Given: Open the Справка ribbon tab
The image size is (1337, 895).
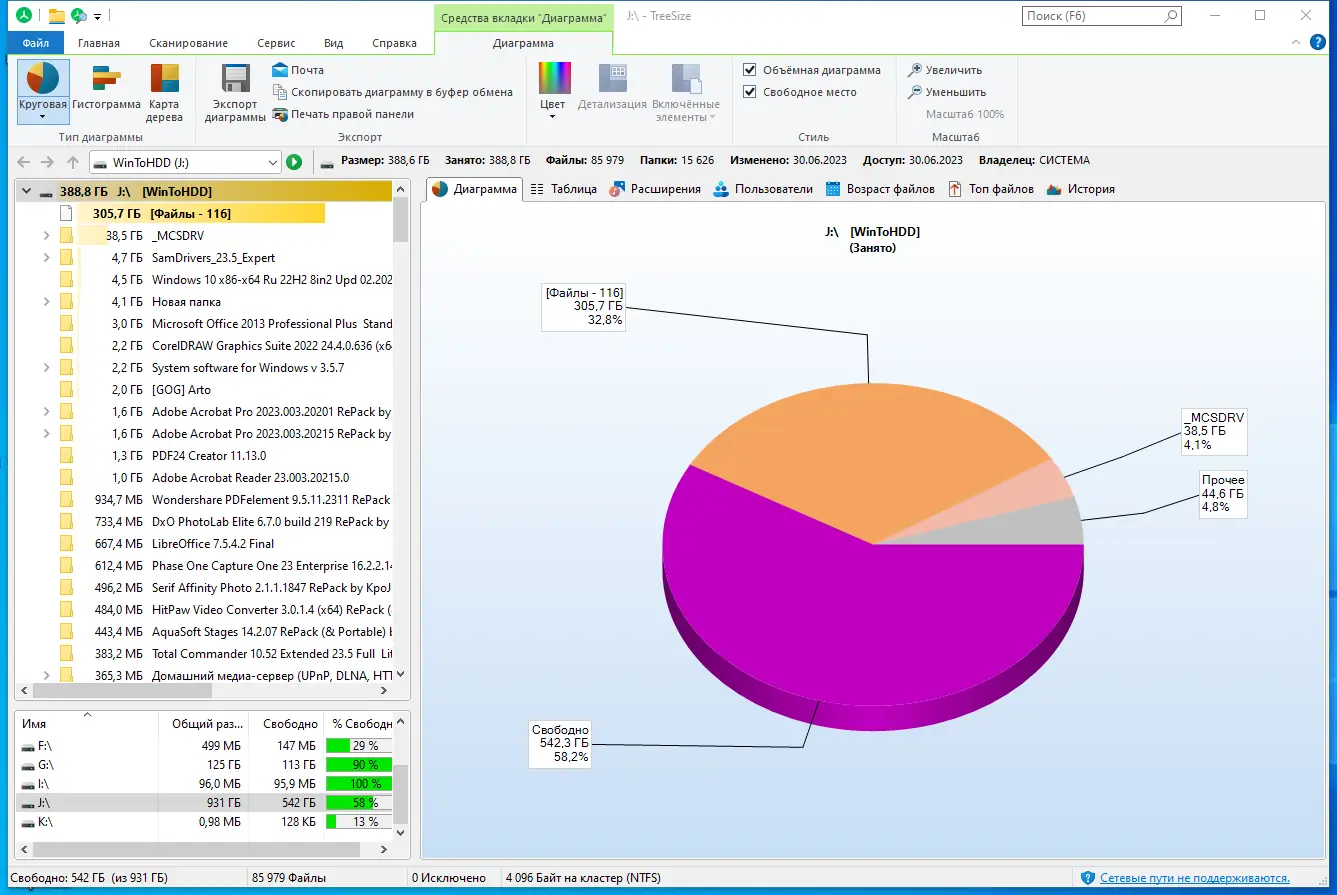Looking at the screenshot, I should [x=394, y=43].
